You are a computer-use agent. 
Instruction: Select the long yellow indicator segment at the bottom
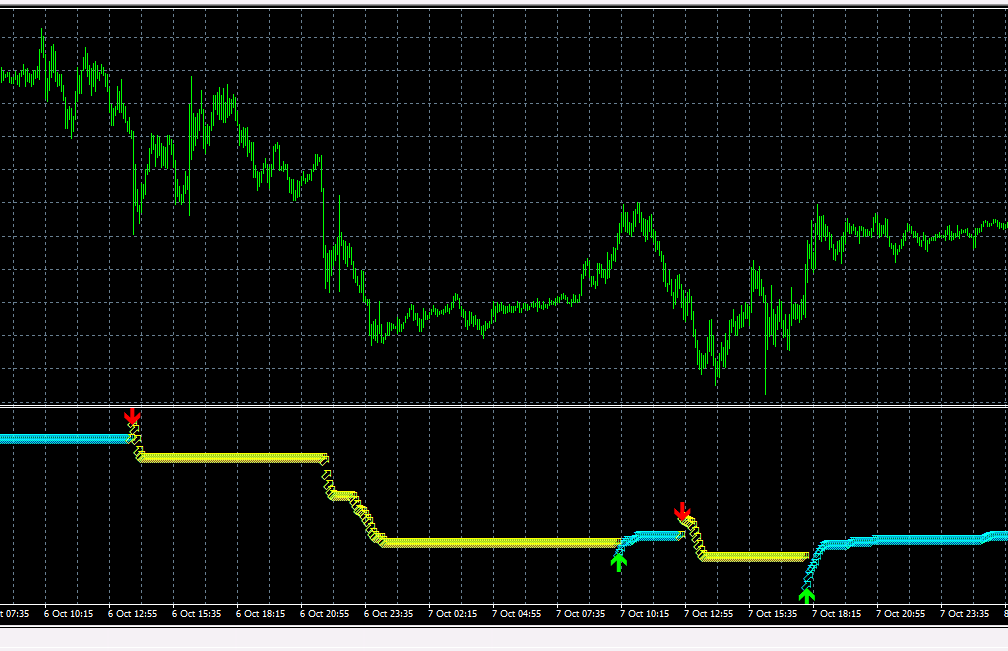500,543
